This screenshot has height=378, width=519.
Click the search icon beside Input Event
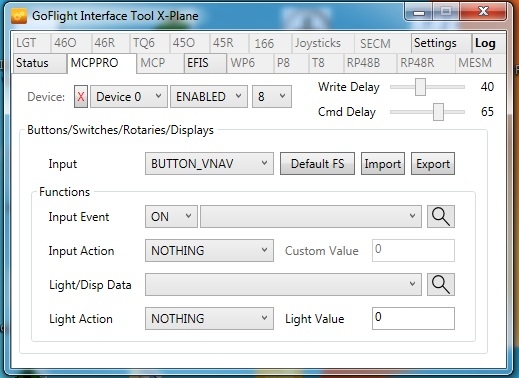441,217
